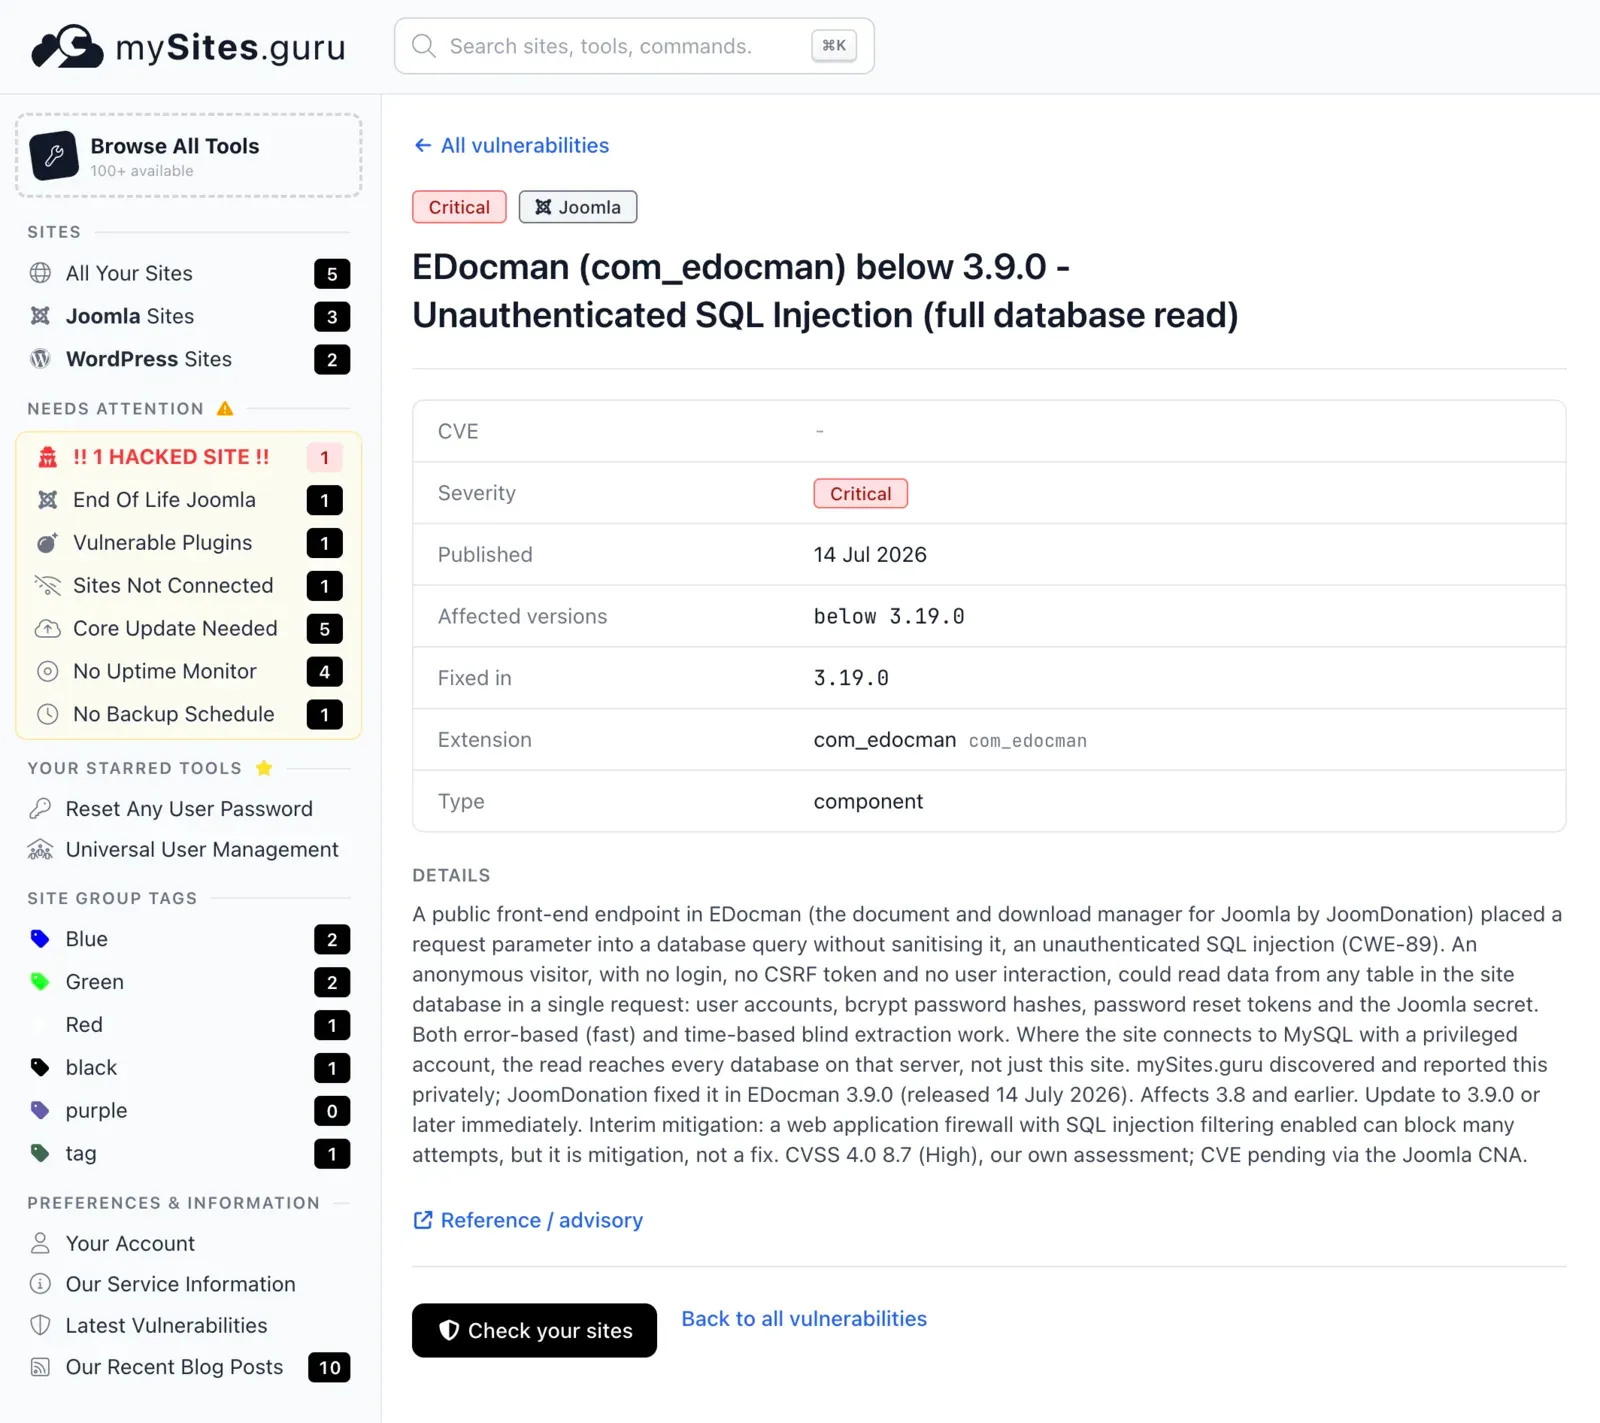The width and height of the screenshot is (1600, 1423).
Task: Open the Browse All Tools wrench icon
Action: pyautogui.click(x=54, y=156)
